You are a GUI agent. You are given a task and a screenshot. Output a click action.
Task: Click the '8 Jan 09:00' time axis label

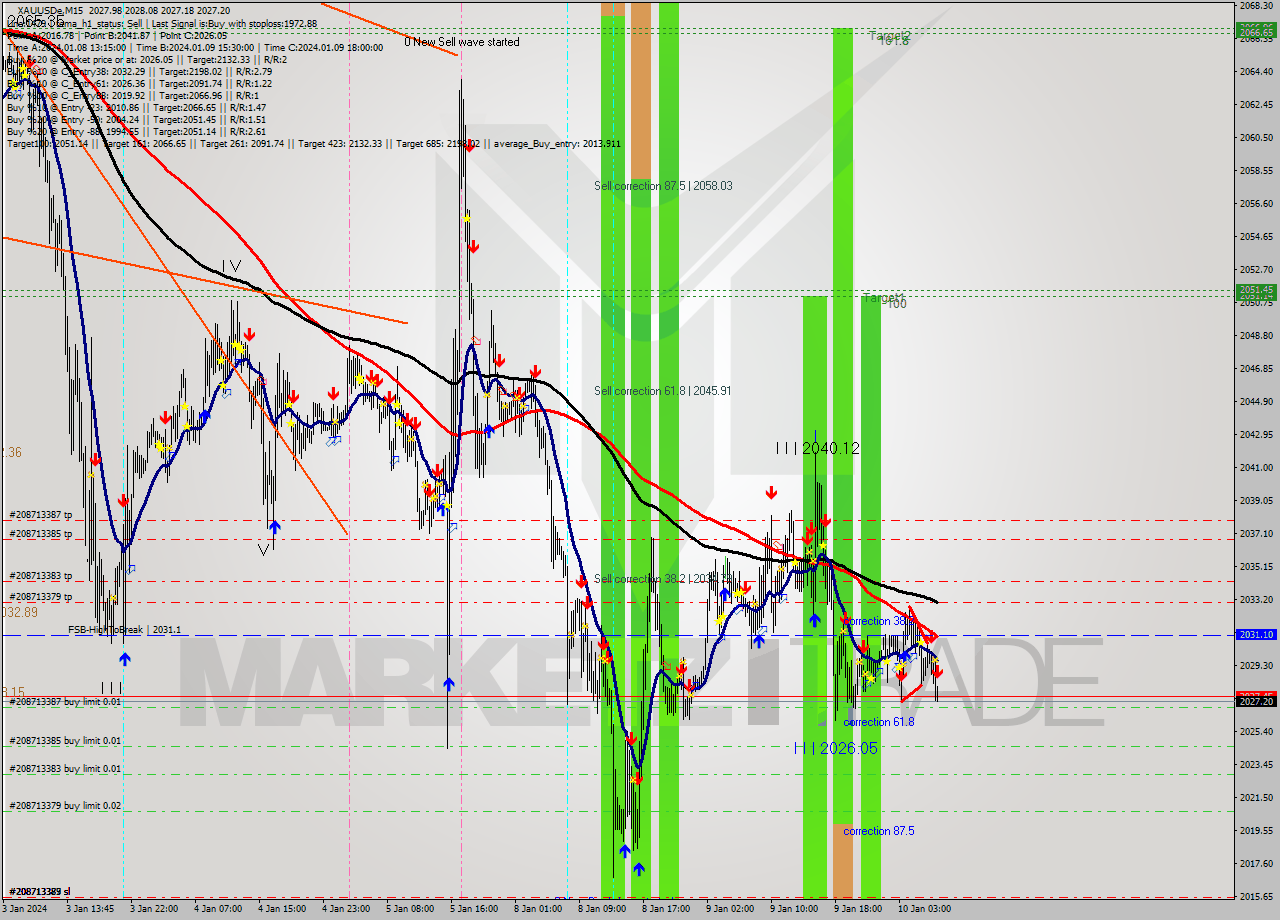(603, 909)
